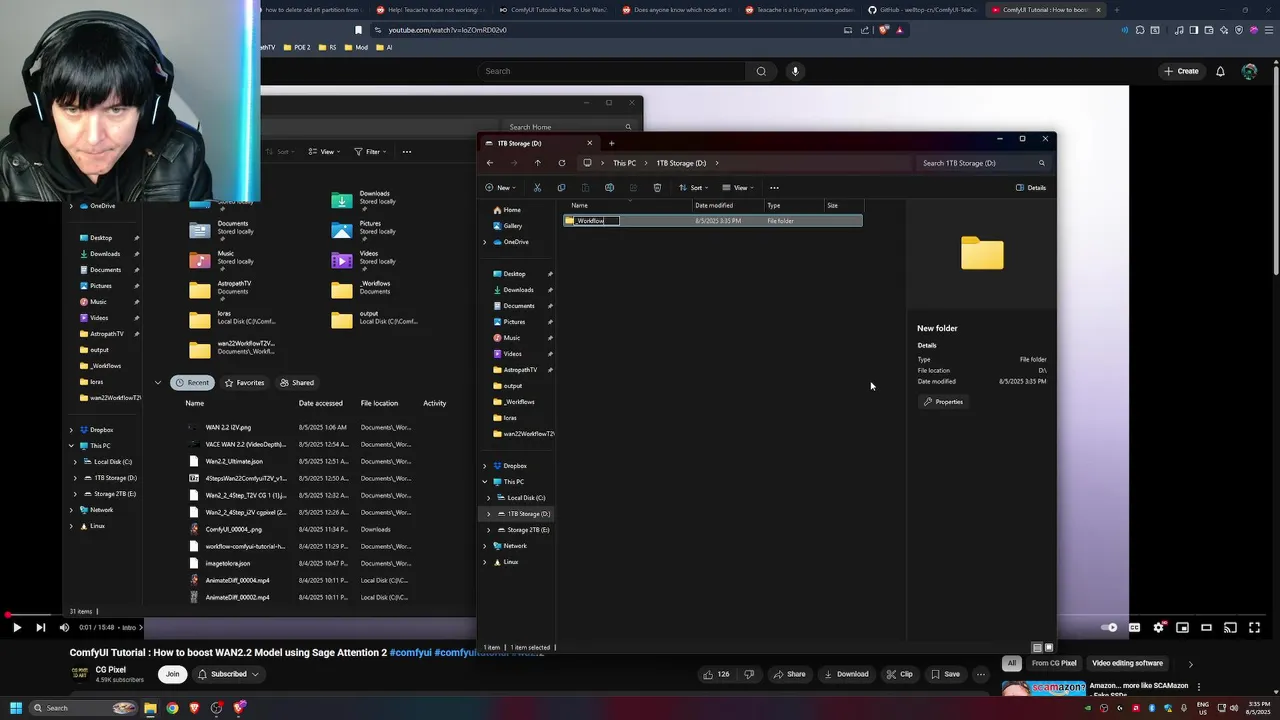Switch to large thumbnails view in status bar
The width and height of the screenshot is (1280, 720).
(x=1048, y=648)
